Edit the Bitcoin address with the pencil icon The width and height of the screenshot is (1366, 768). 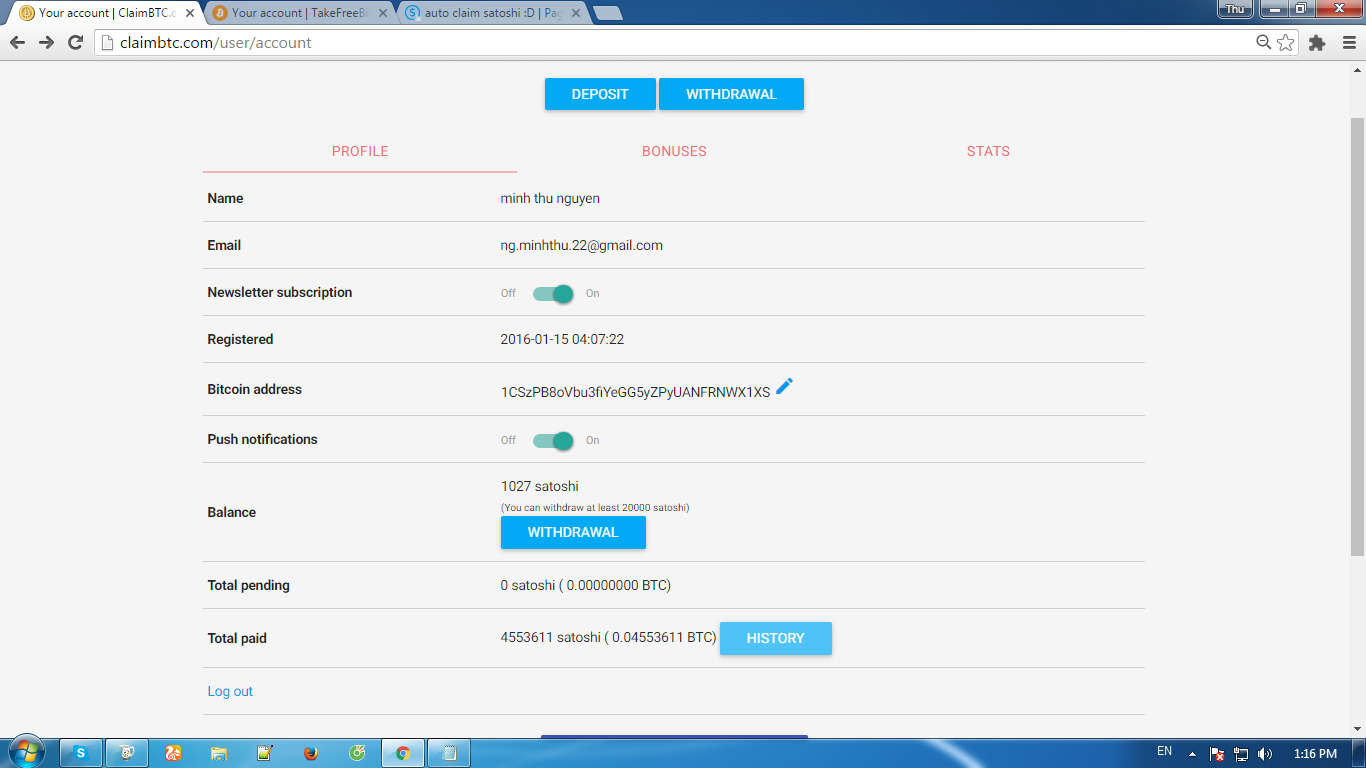click(x=784, y=387)
